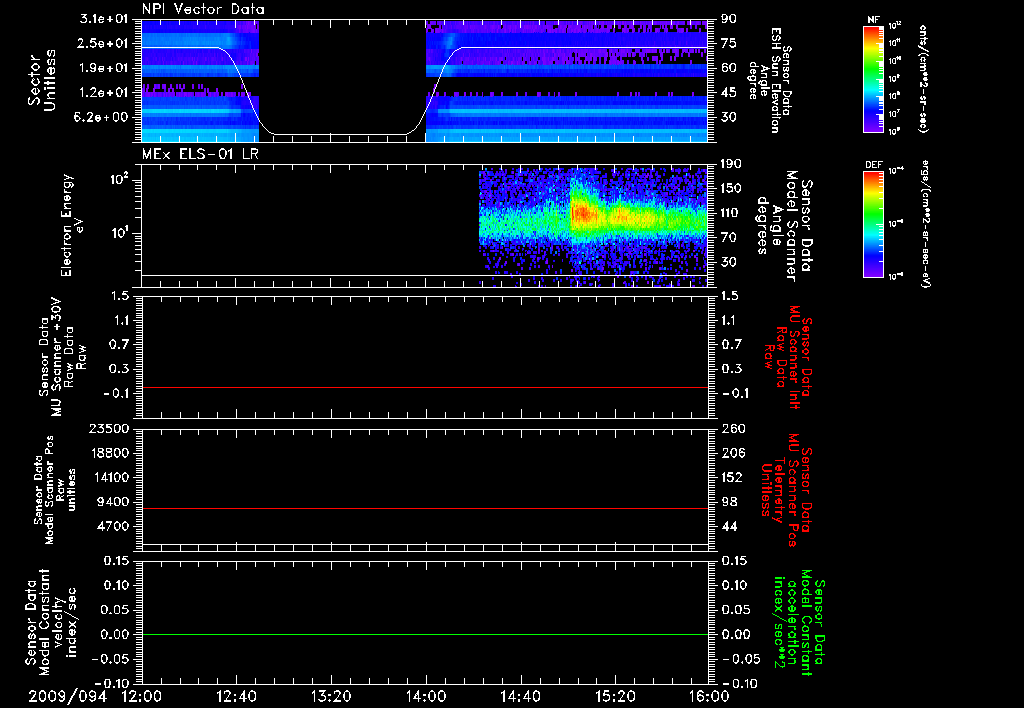Click the 15:20 time axis label

click(x=615, y=696)
